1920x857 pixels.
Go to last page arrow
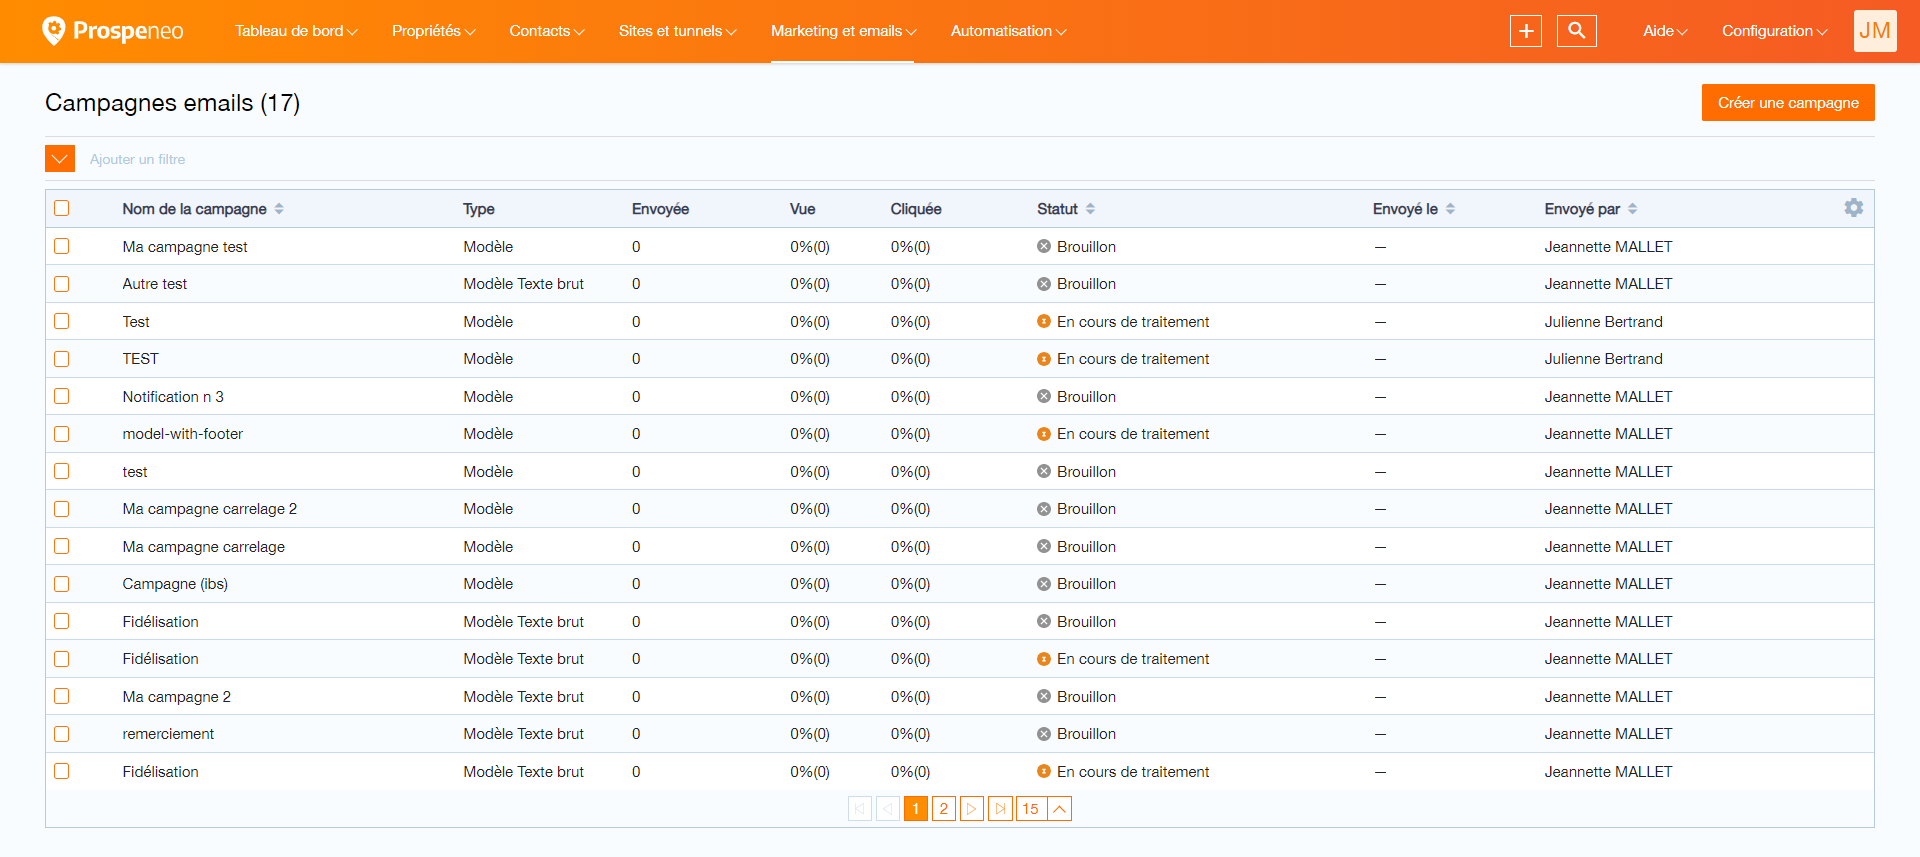coord(1000,809)
